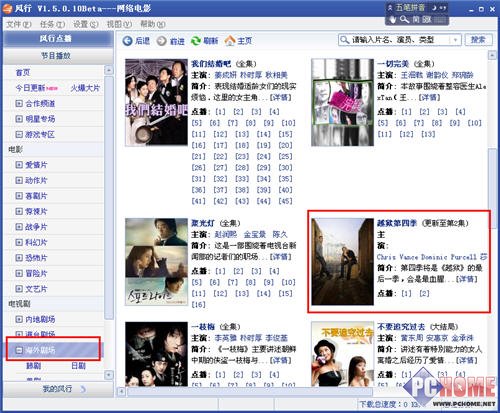Viewport: 500px width, 413px height.
Task: Open the 日剧 sub-category link
Action: (x=79, y=366)
